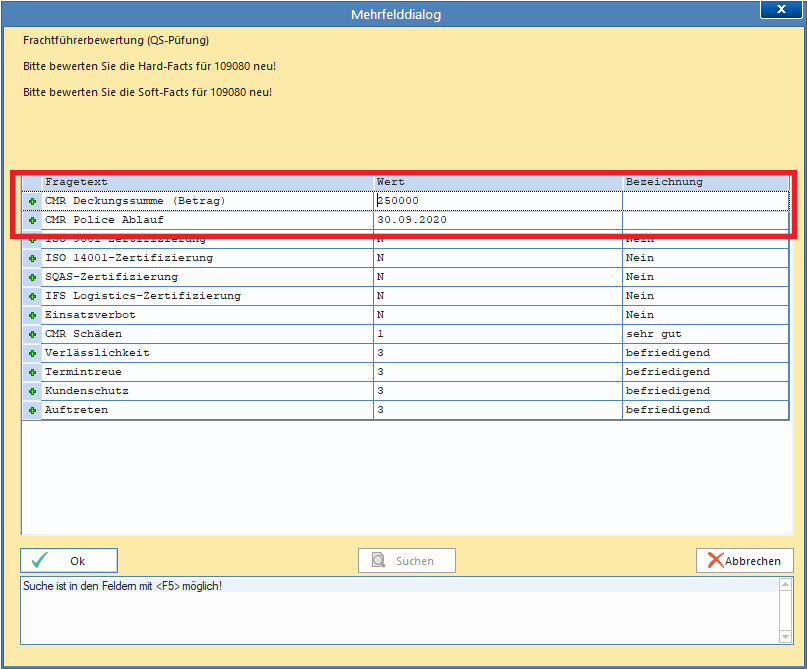Select the CMR Police Ablauf date field
This screenshot has width=807, height=669.
pyautogui.click(x=498, y=220)
